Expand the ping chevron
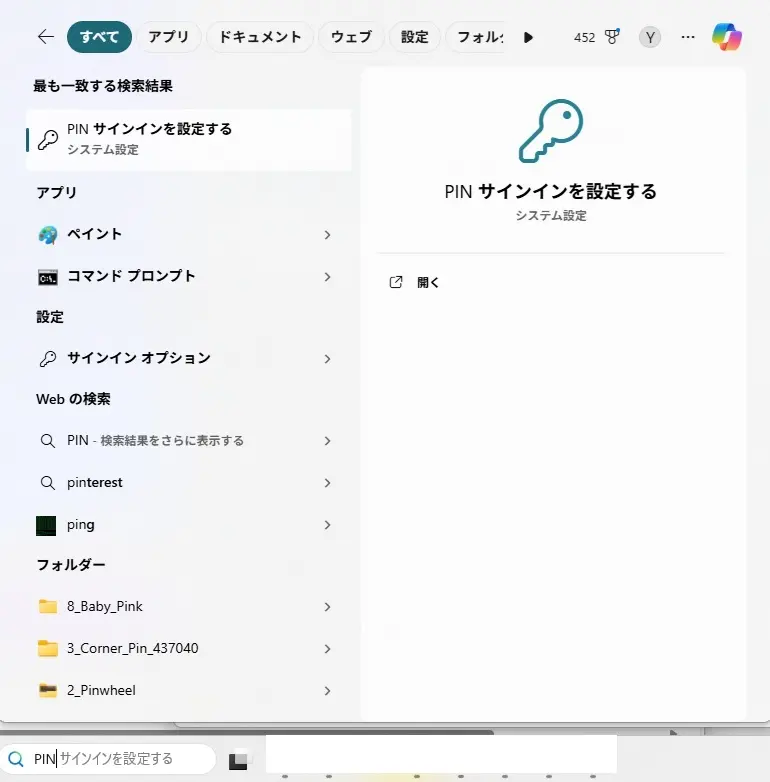Viewport: 770px width, 782px height. (327, 525)
